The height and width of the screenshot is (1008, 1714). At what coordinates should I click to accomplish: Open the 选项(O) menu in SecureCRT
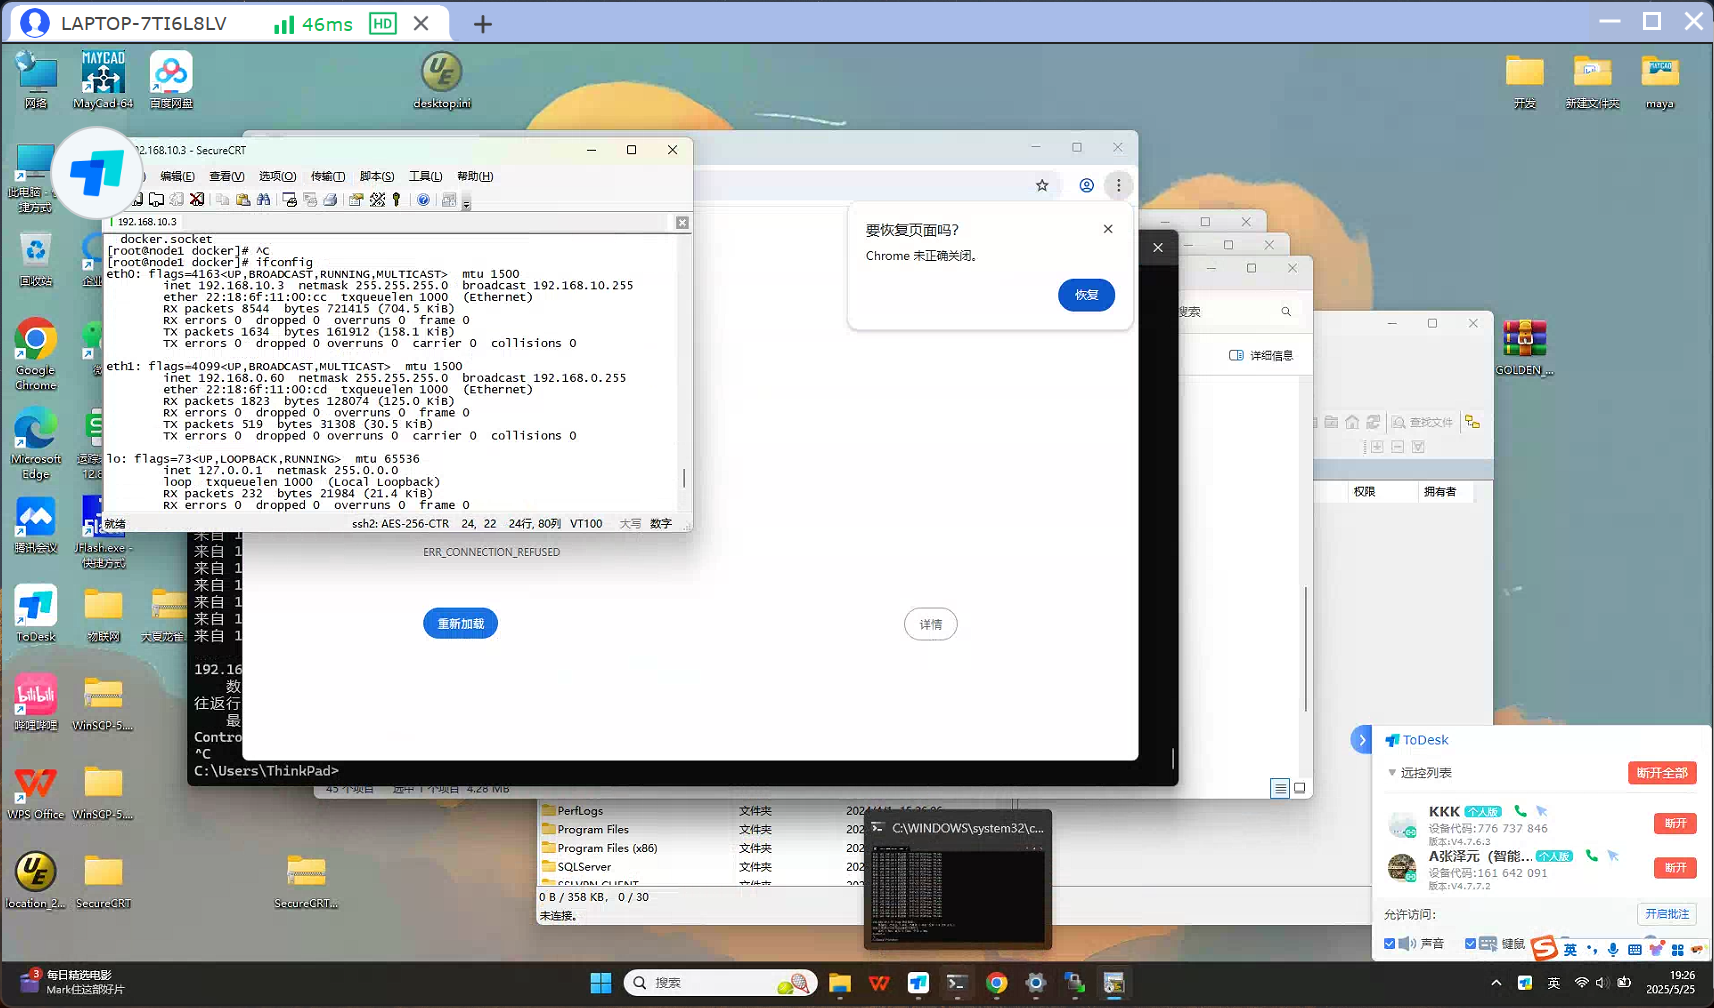(x=277, y=176)
